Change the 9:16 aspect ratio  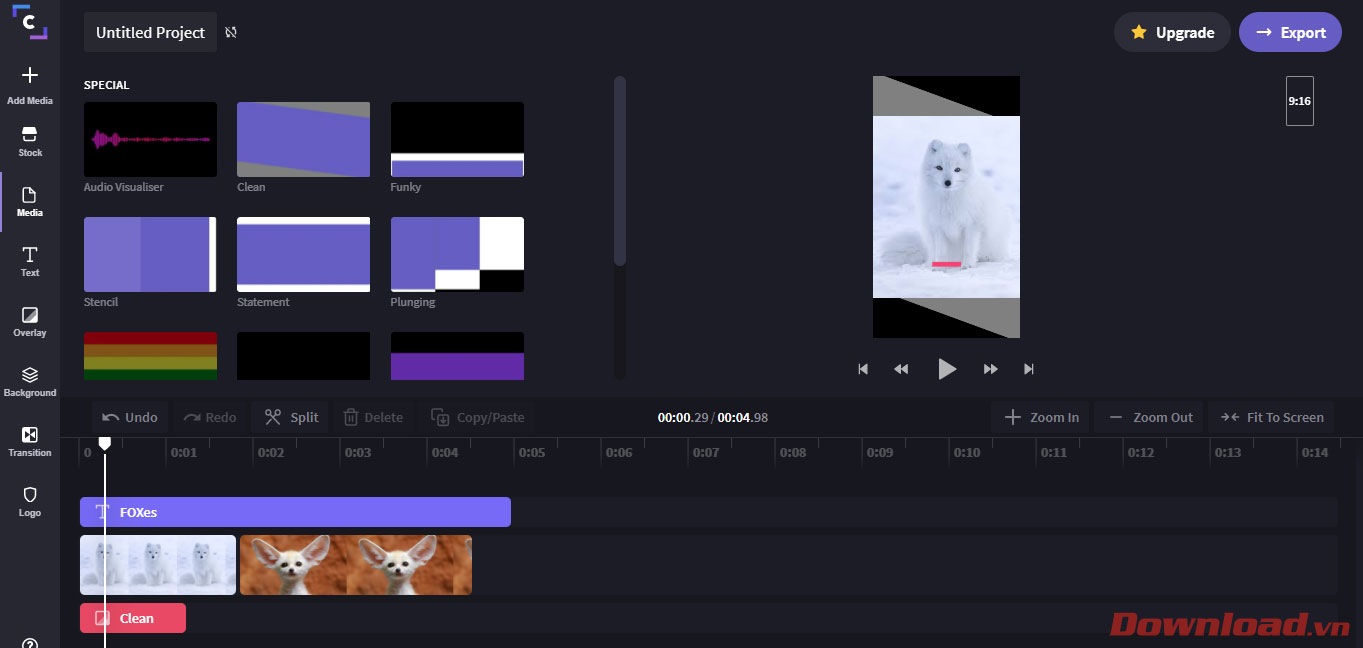(x=1299, y=101)
